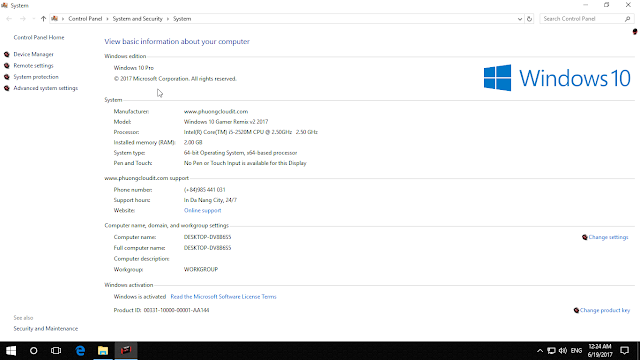Open Device Manager from the sidebar

click(33, 54)
